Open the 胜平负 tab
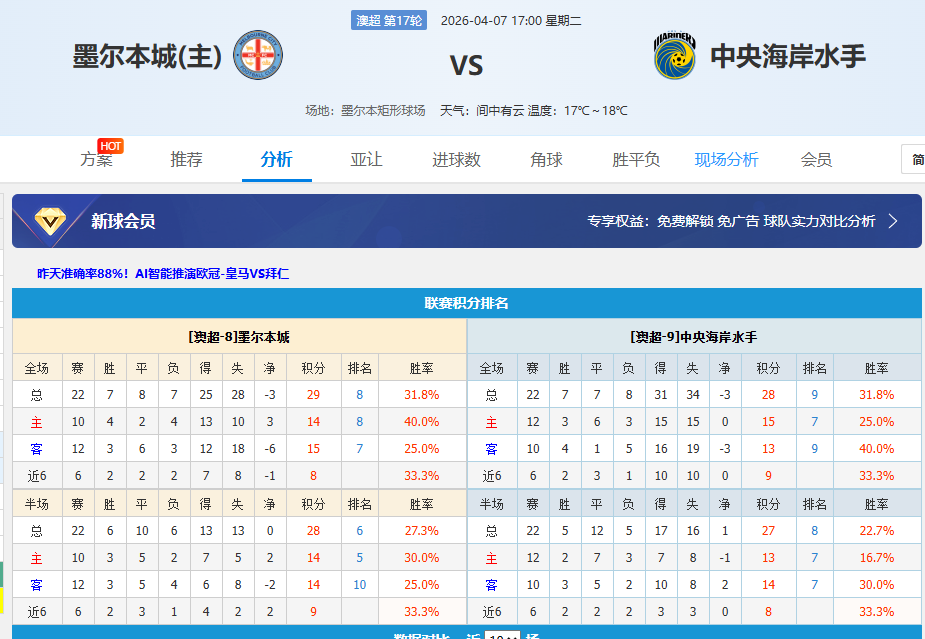Screen dimensions: 925x639 636,160
